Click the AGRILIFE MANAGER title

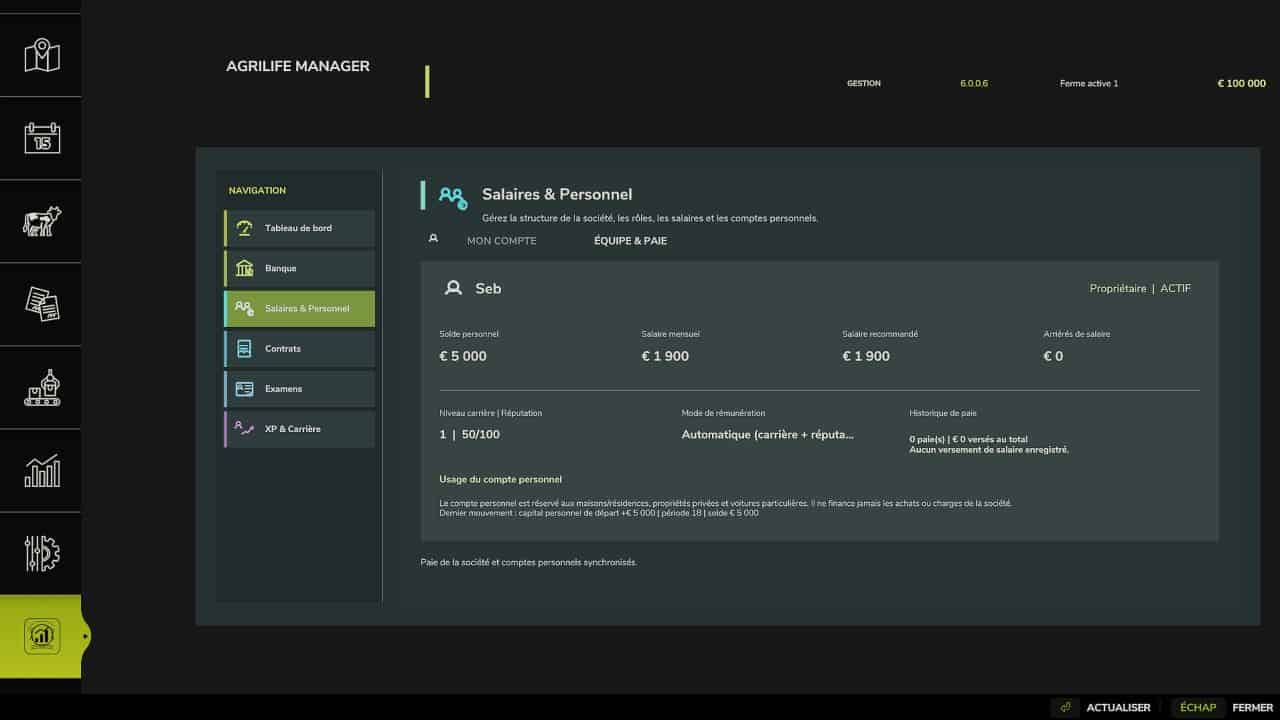tap(298, 66)
